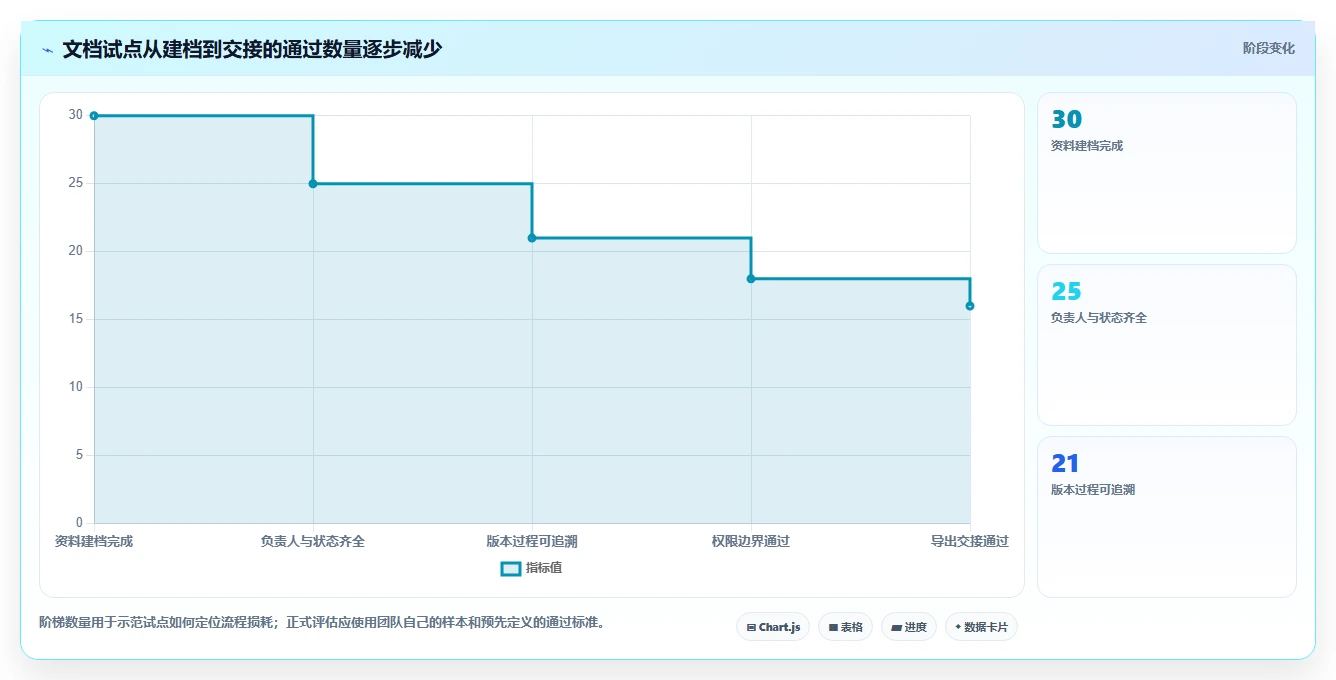Image resolution: width=1336 pixels, height=680 pixels.
Task: Click the 版本过程可追溯 x-axis label
Action: coord(532,541)
